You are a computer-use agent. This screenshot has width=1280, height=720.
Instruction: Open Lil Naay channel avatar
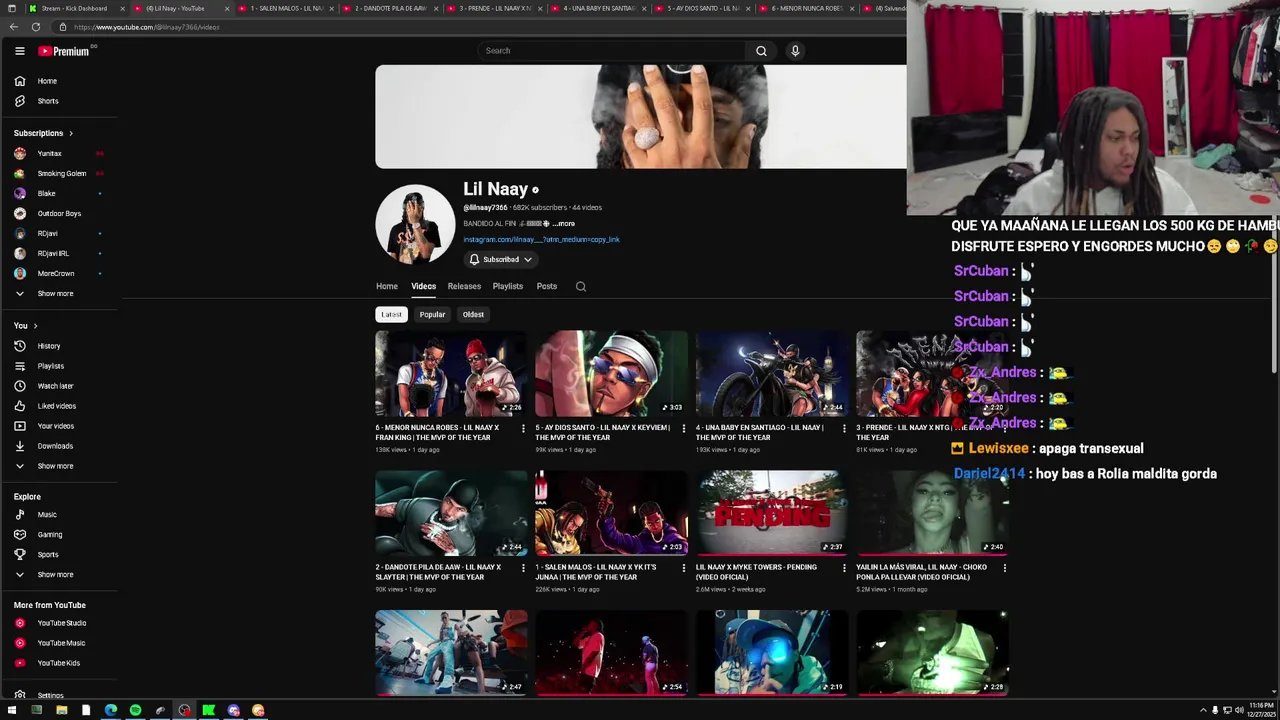click(415, 224)
